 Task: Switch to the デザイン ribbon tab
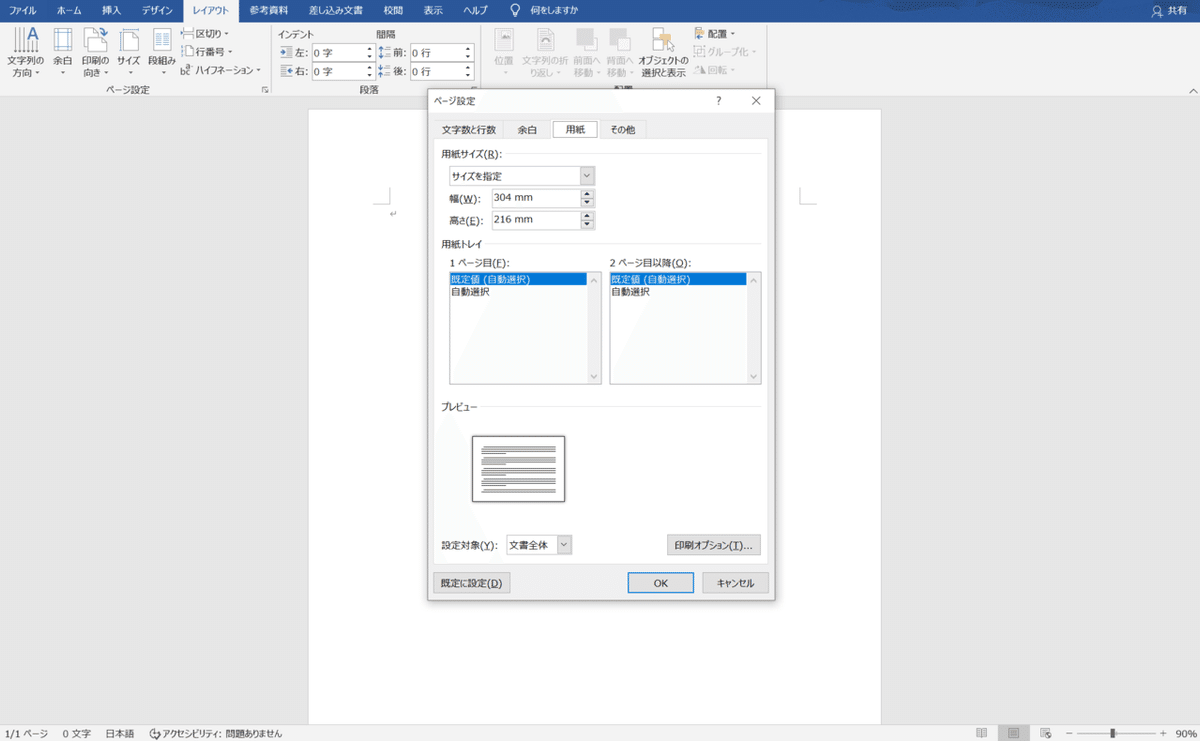click(157, 10)
